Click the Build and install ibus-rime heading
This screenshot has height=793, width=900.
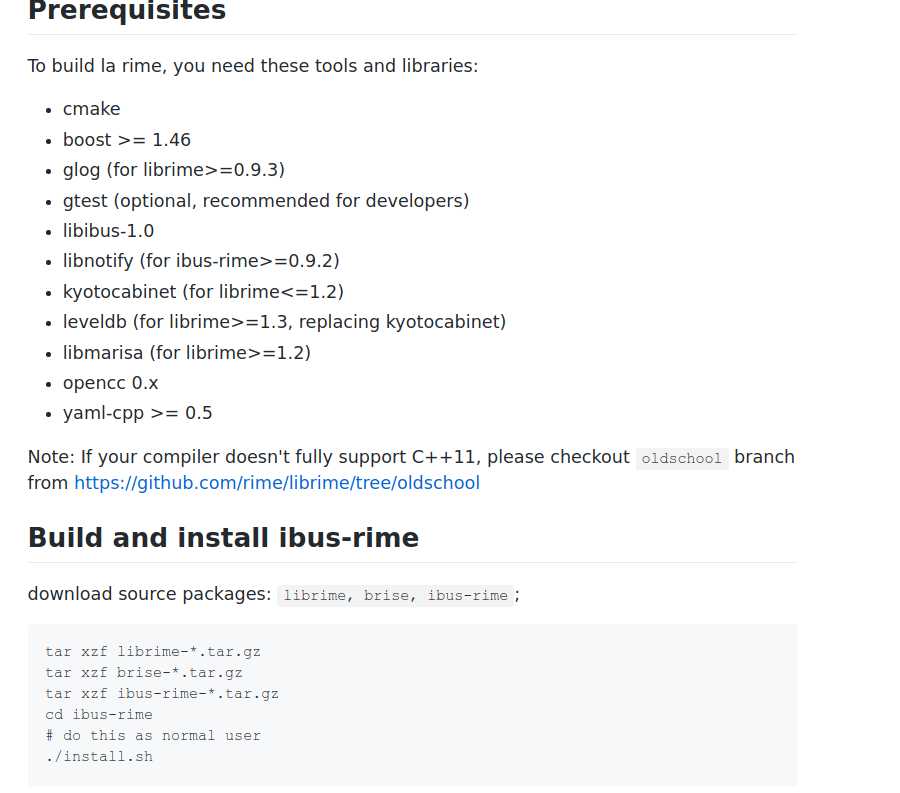click(x=223, y=538)
